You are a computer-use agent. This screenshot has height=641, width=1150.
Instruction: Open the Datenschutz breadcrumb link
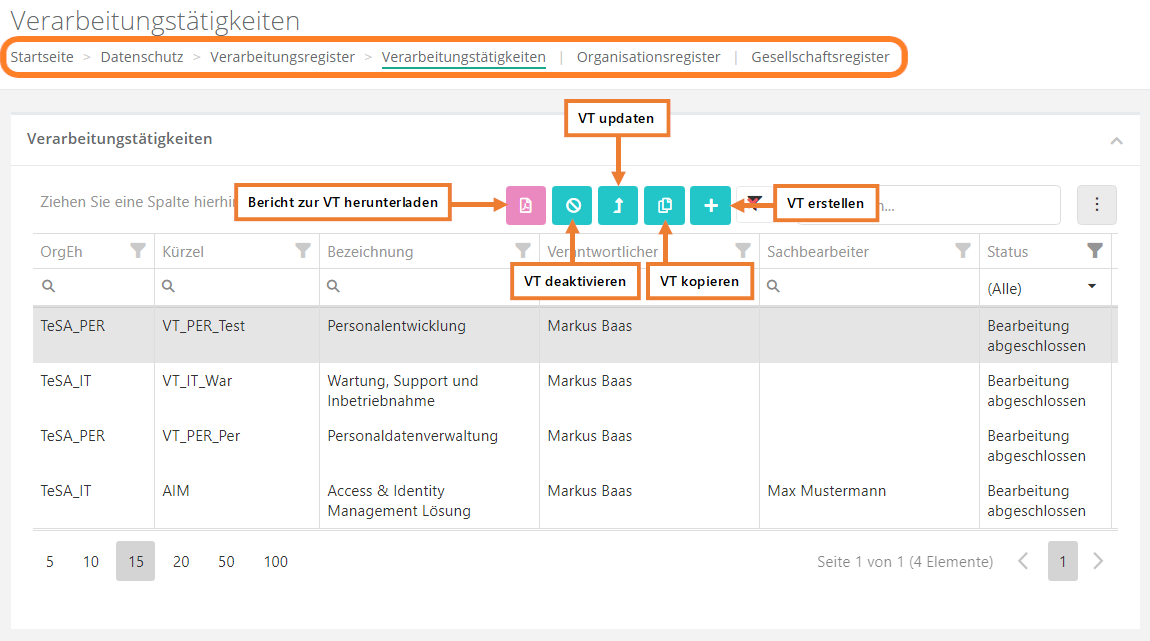(x=142, y=57)
